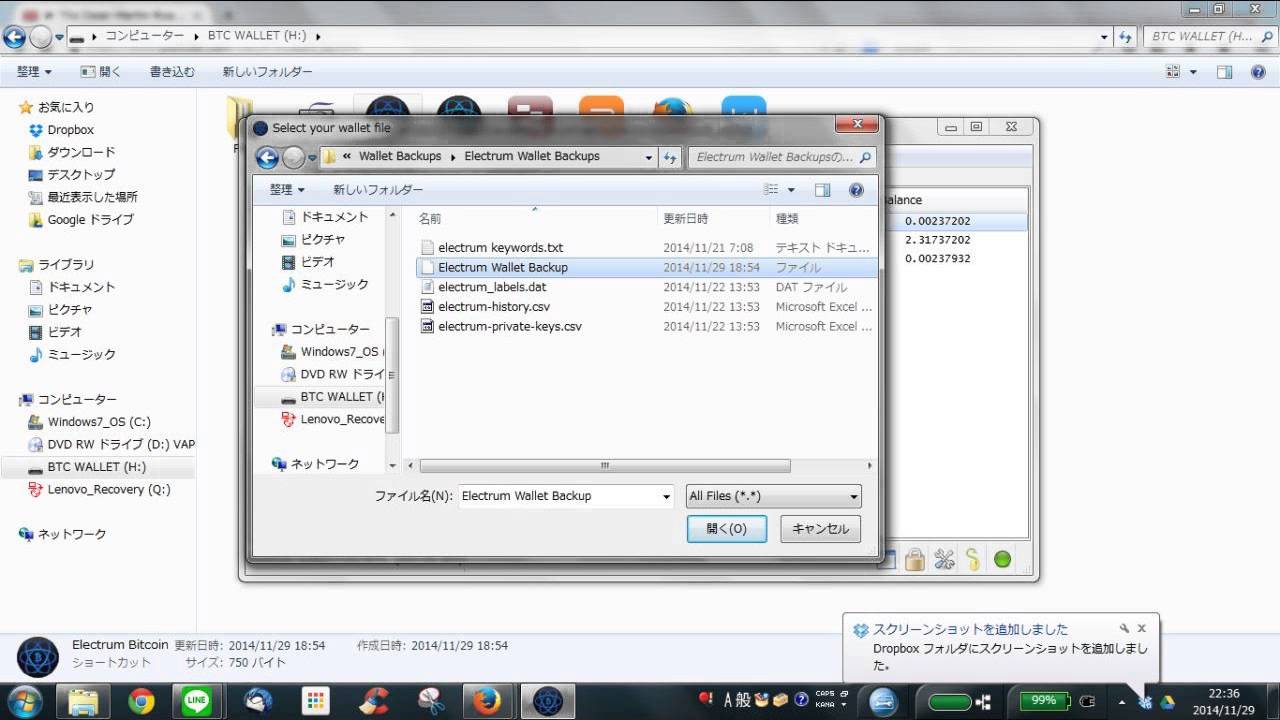The height and width of the screenshot is (720, 1280).
Task: Click 書き込む in the Explorer toolbar
Action: 172,72
